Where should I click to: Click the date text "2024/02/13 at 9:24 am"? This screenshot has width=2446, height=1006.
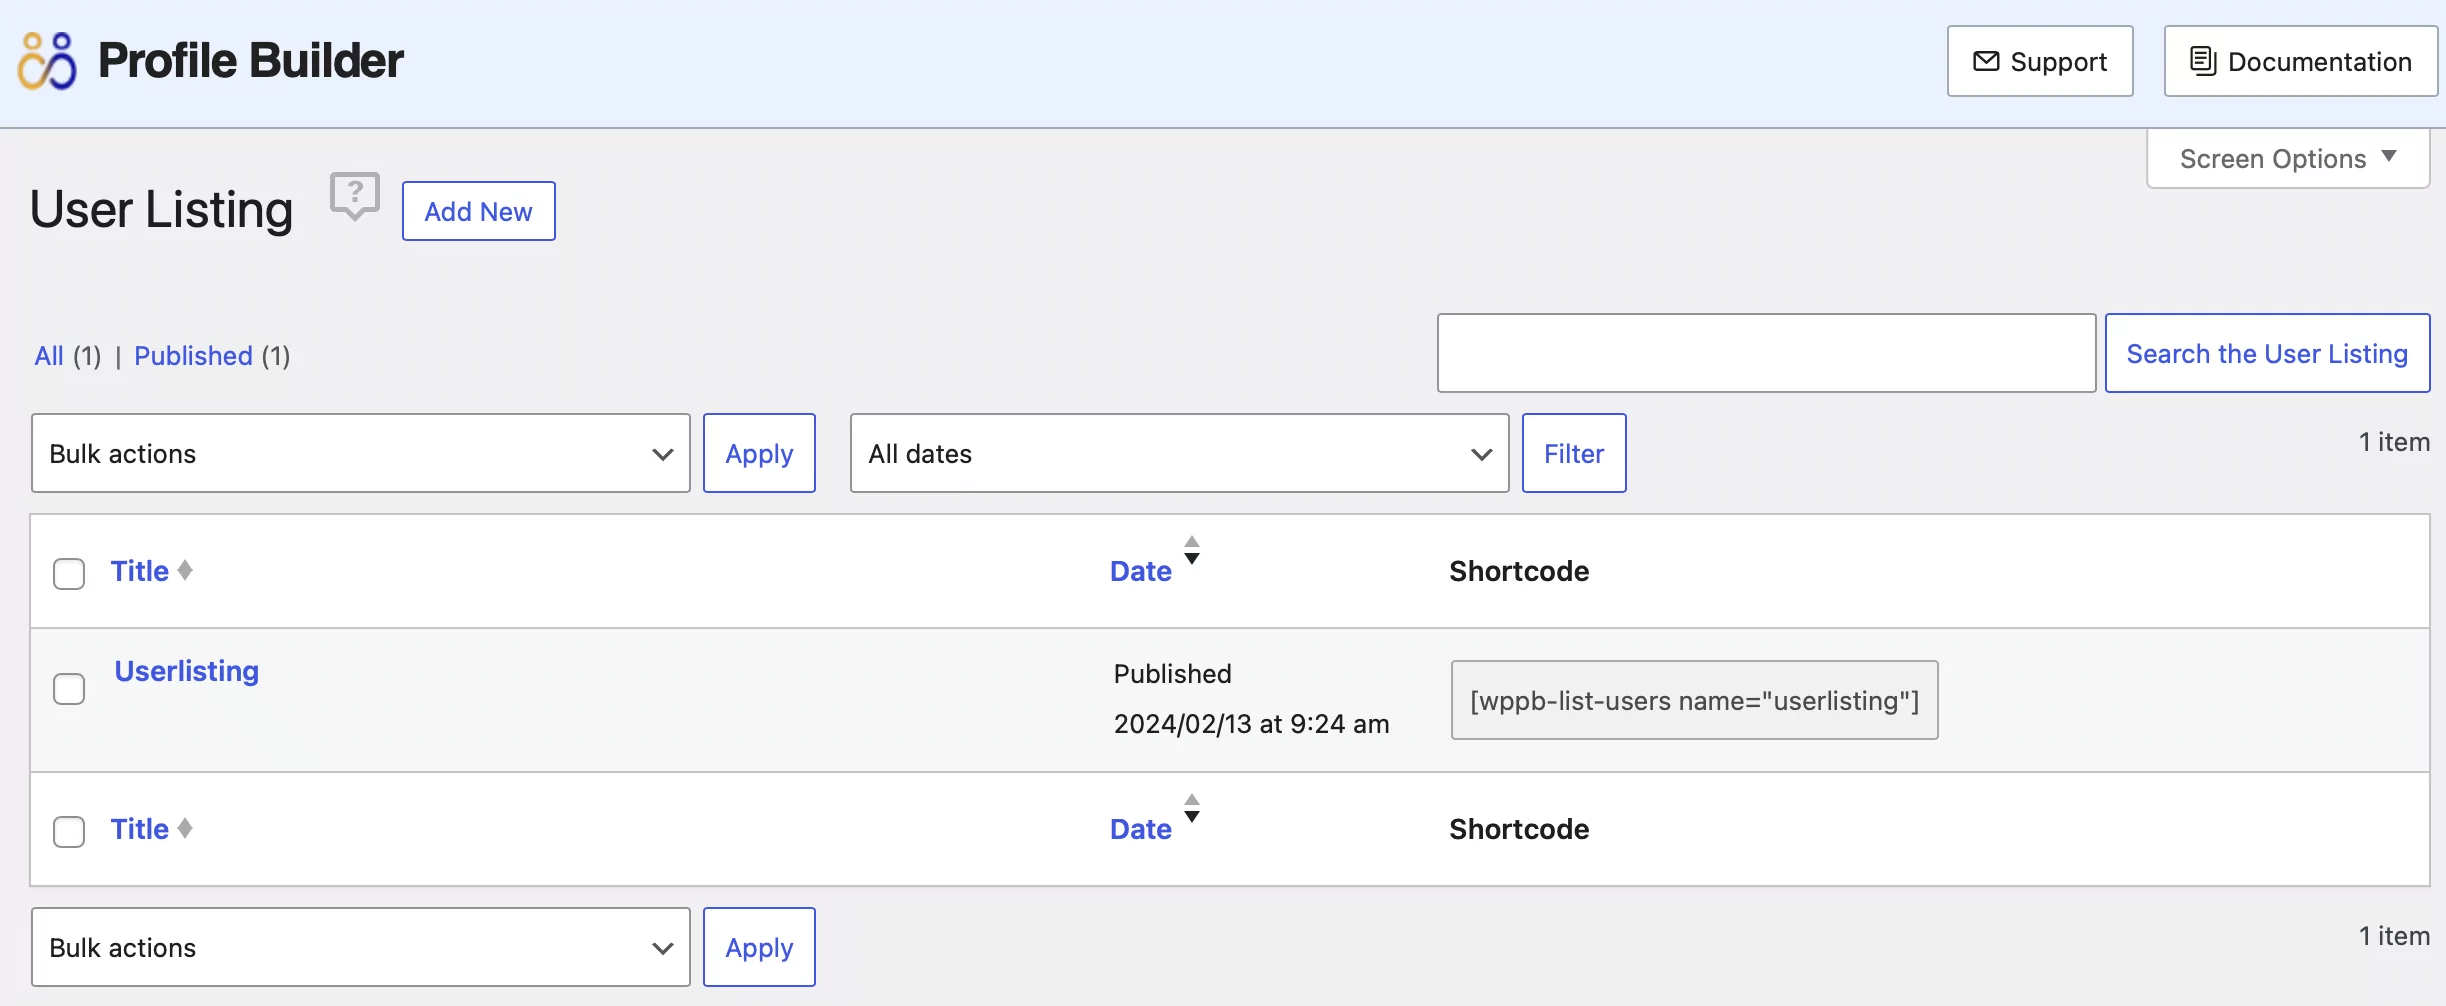1252,724
